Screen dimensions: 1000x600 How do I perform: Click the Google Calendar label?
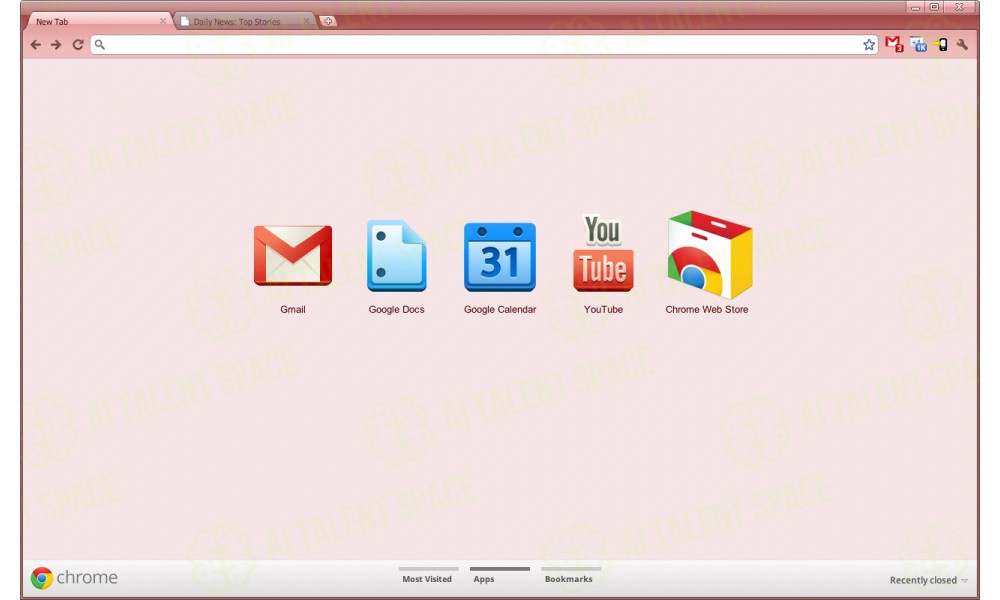click(x=500, y=309)
